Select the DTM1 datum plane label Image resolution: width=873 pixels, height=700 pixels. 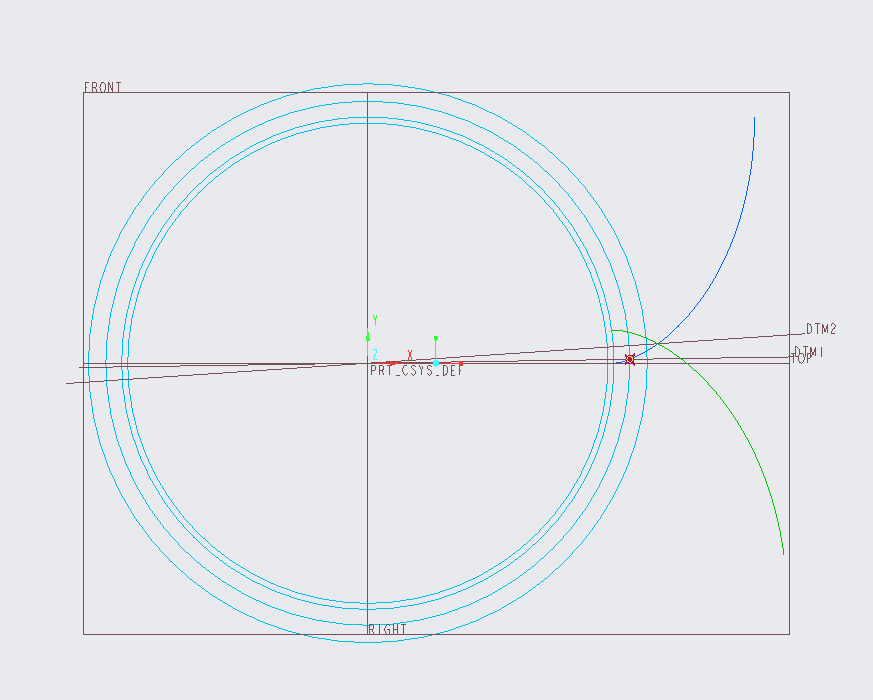(808, 351)
